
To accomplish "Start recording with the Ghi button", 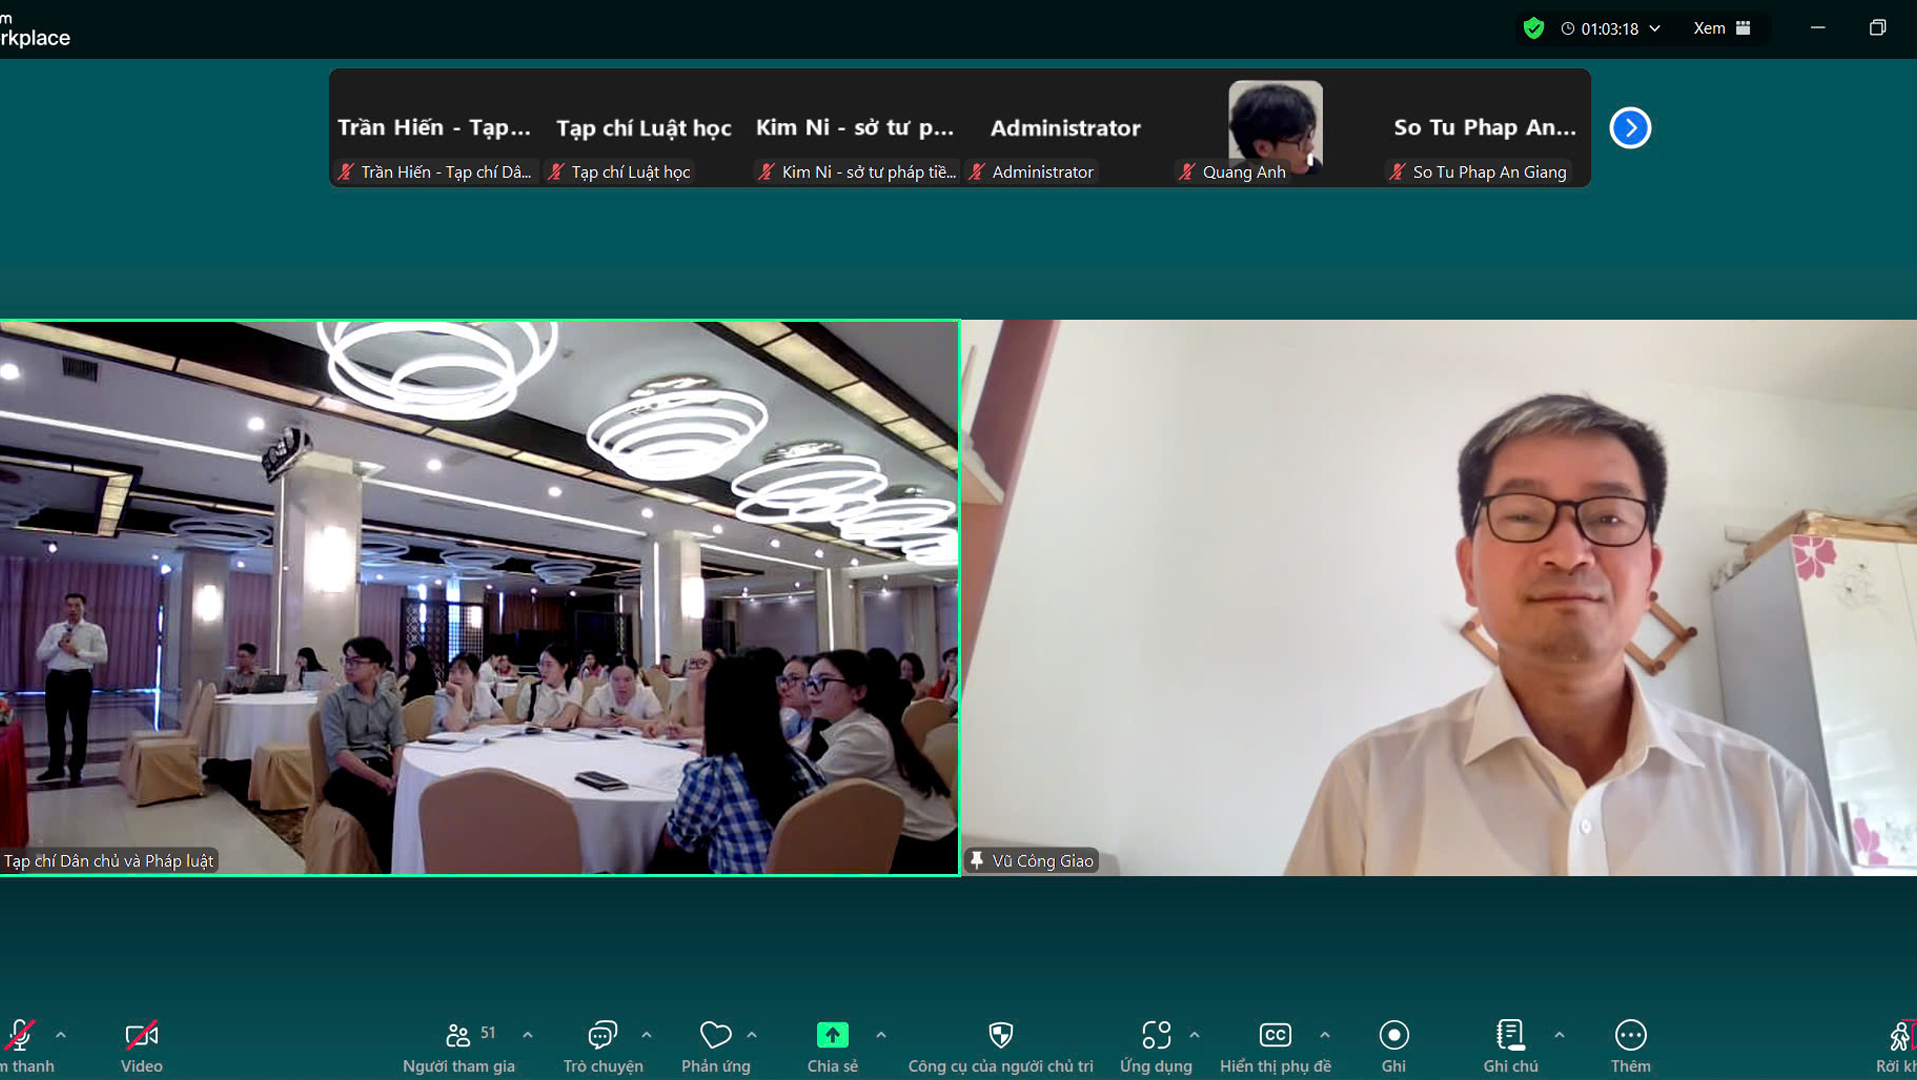I will pyautogui.click(x=1393, y=1036).
